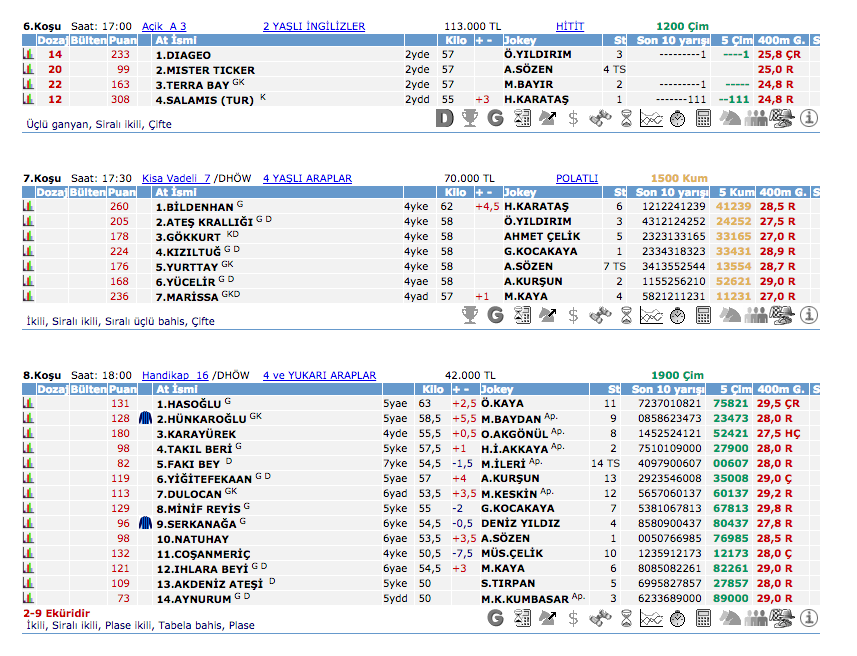857x656 pixels.
Task: Click the binoculars icon in race 6 toolbar
Action: click(x=599, y=118)
